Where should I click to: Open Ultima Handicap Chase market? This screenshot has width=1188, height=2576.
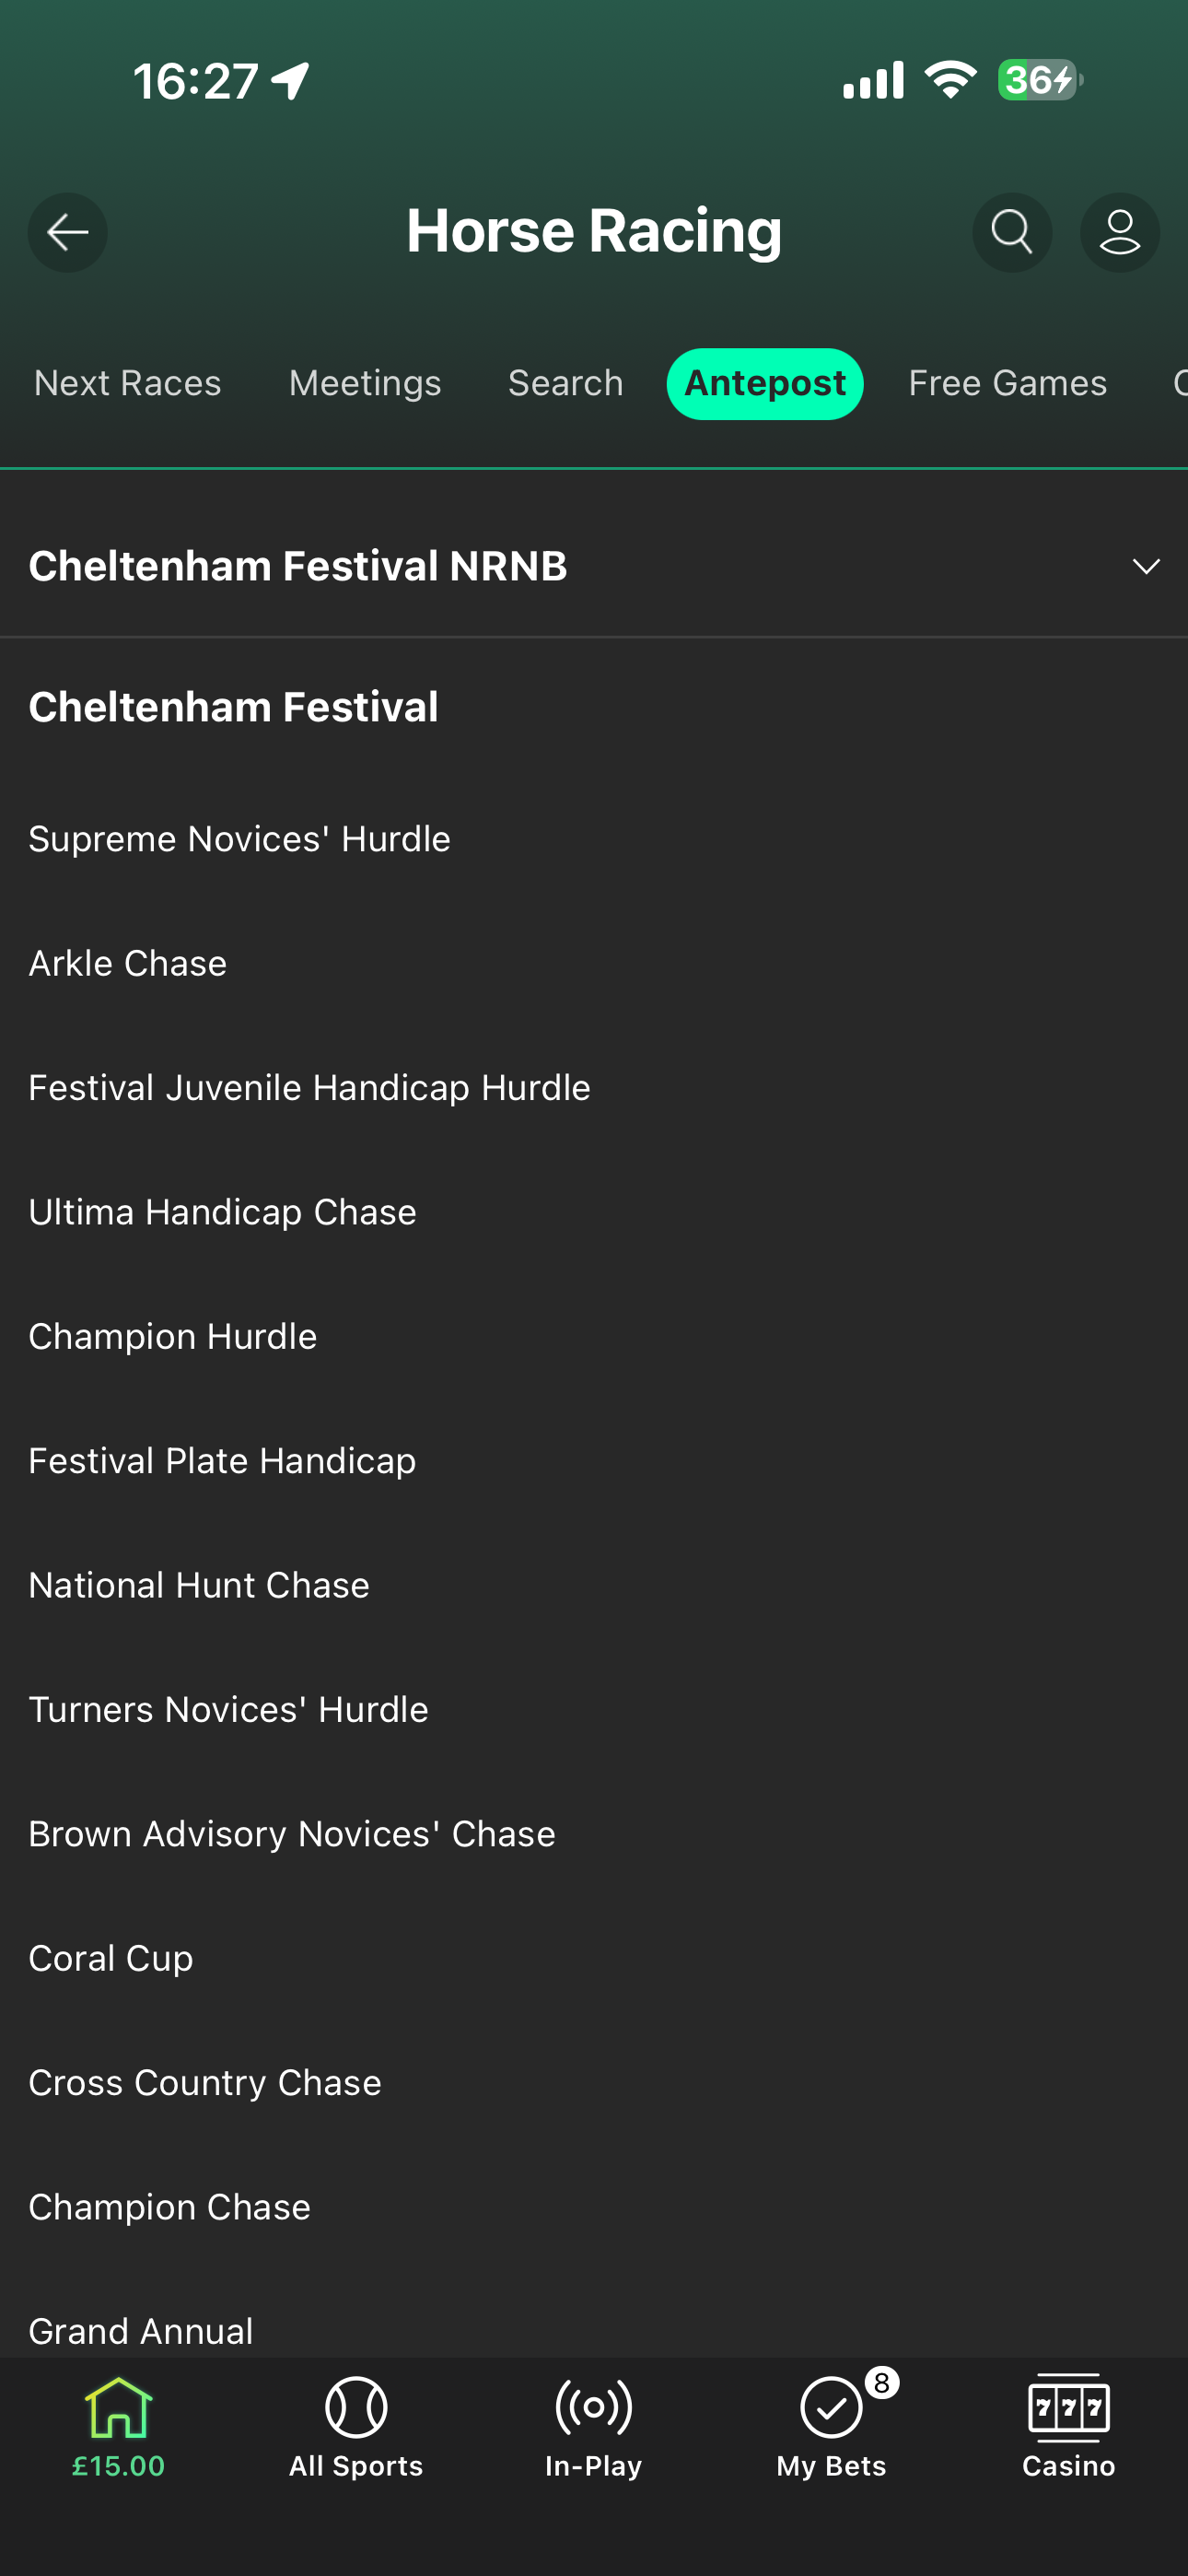click(222, 1212)
